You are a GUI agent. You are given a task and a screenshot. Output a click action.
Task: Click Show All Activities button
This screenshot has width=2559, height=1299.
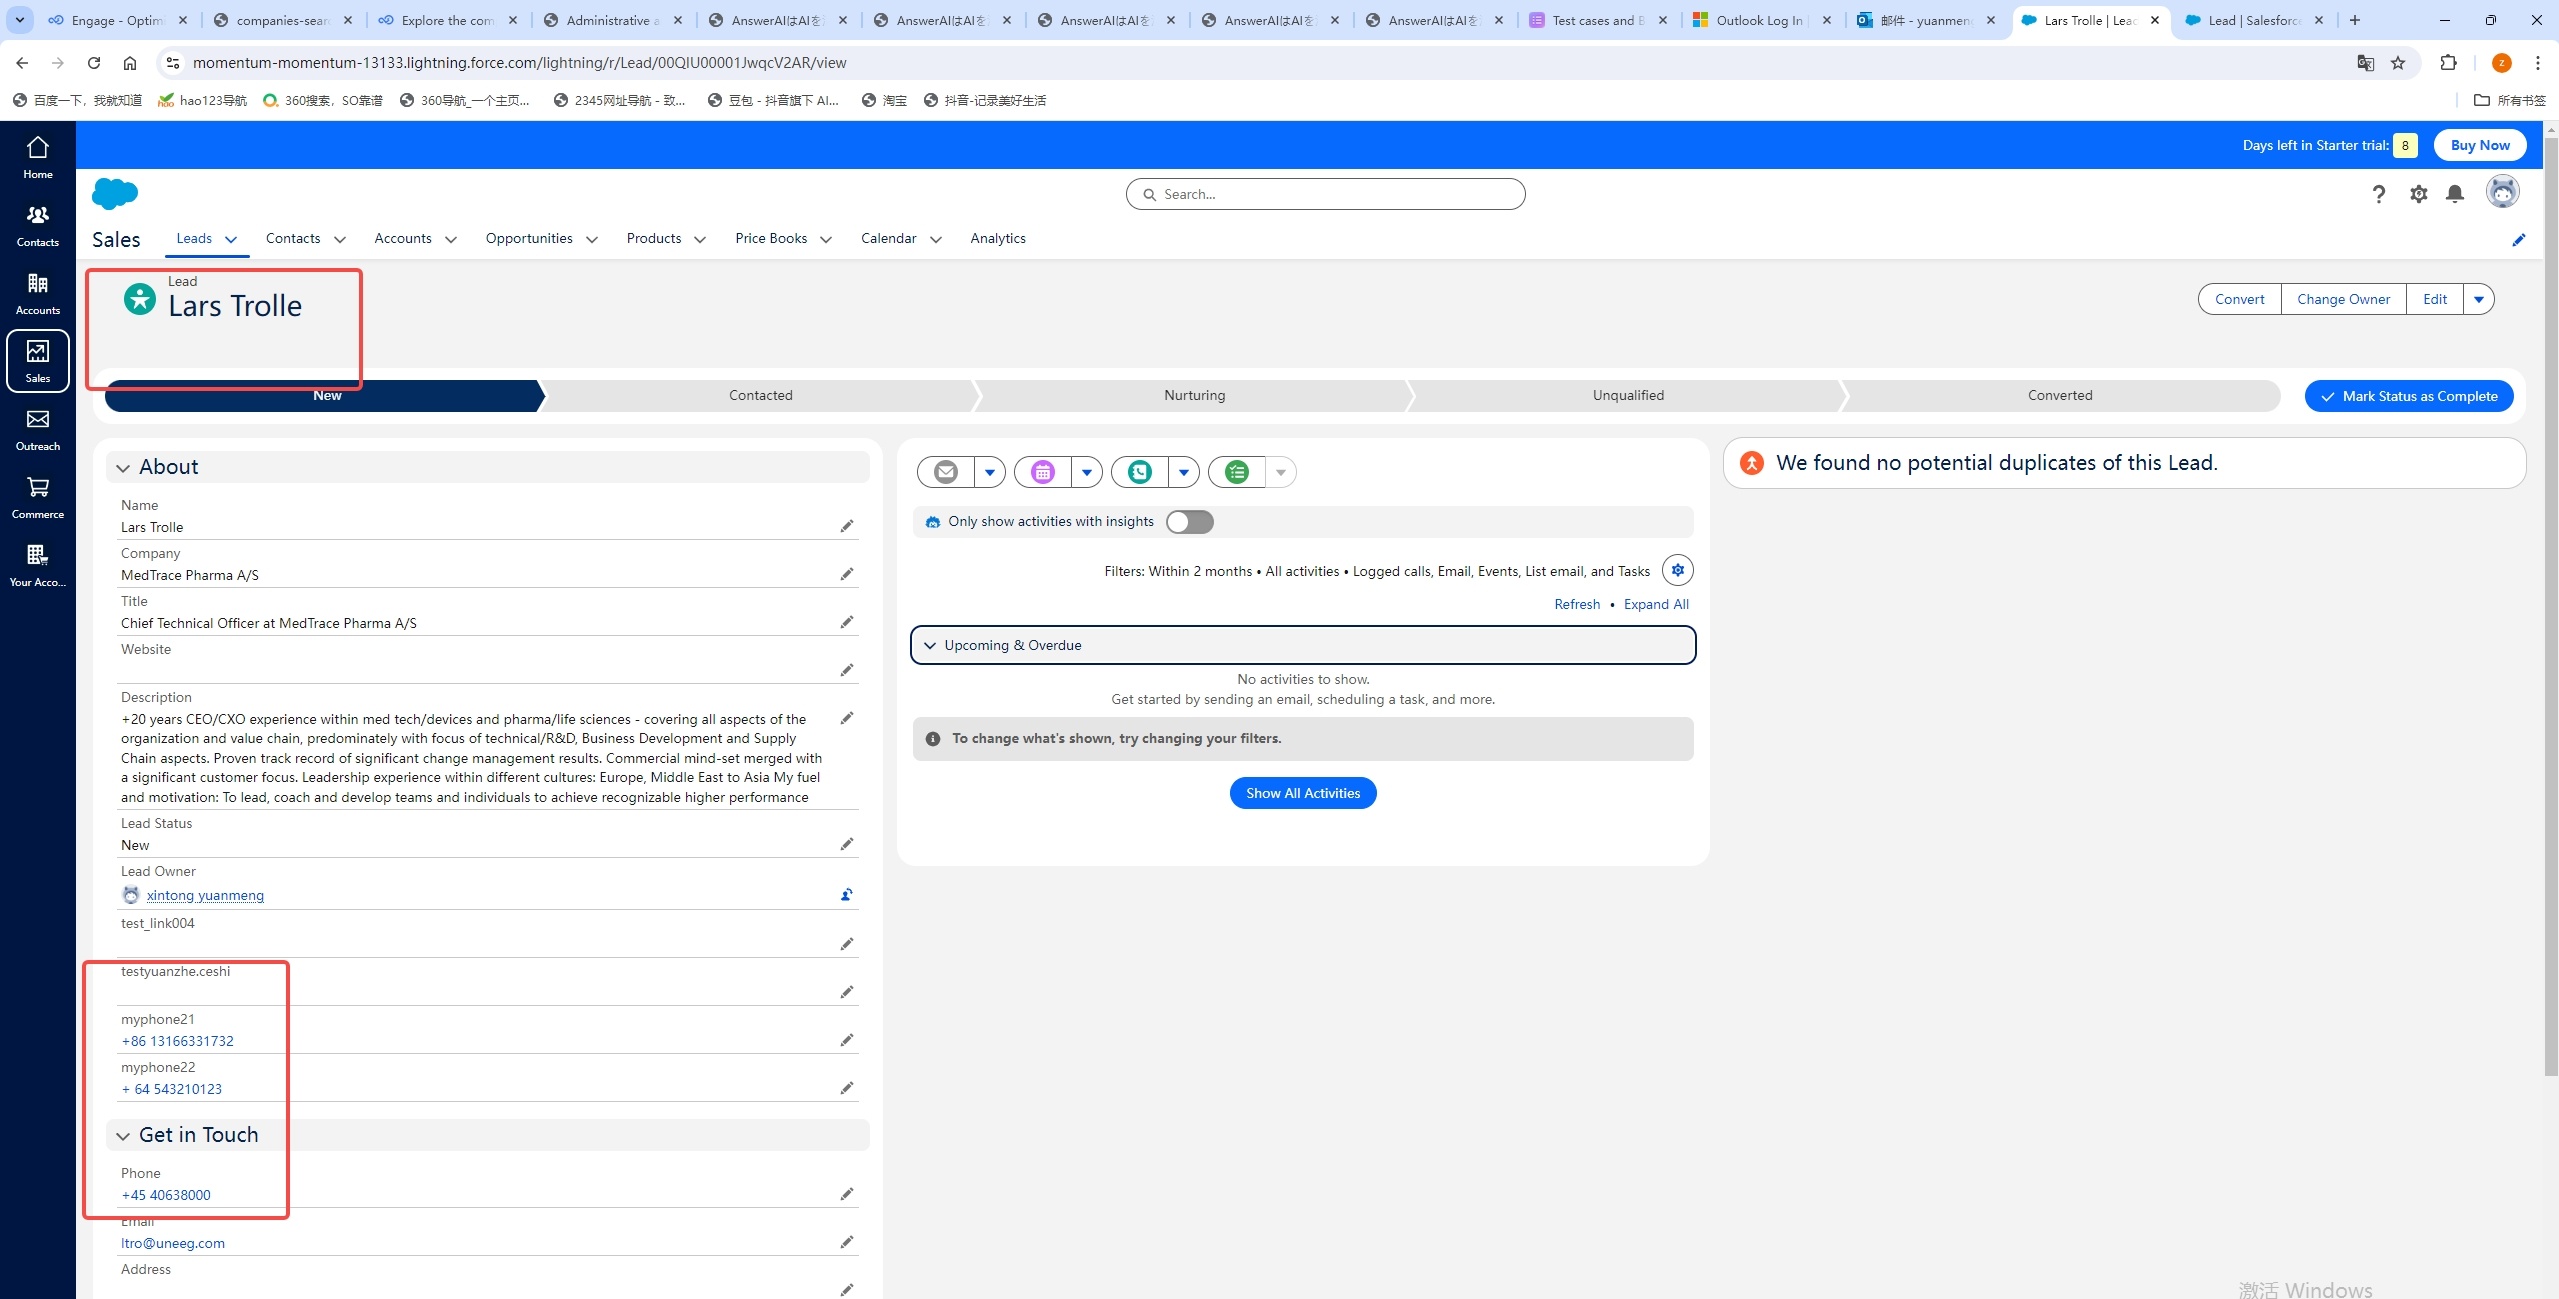pos(1303,793)
